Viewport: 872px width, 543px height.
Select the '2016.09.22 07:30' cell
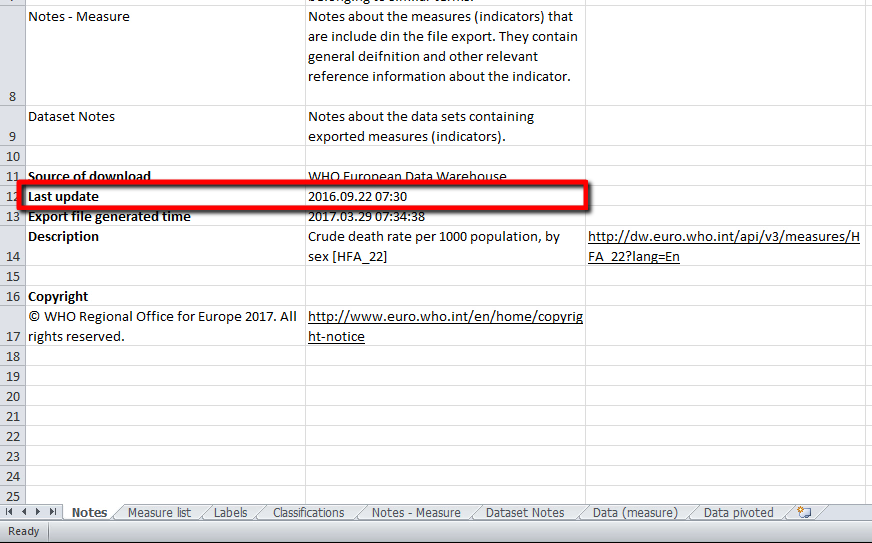click(x=445, y=196)
